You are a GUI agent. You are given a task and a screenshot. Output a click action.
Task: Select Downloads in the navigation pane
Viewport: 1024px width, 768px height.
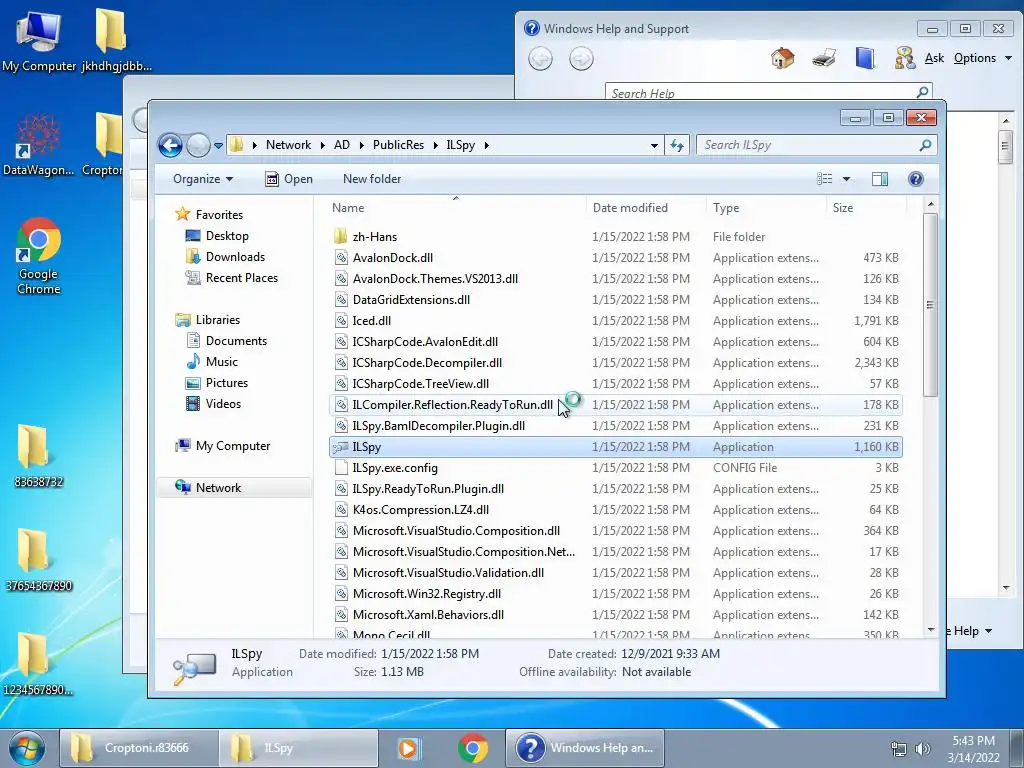pos(235,257)
